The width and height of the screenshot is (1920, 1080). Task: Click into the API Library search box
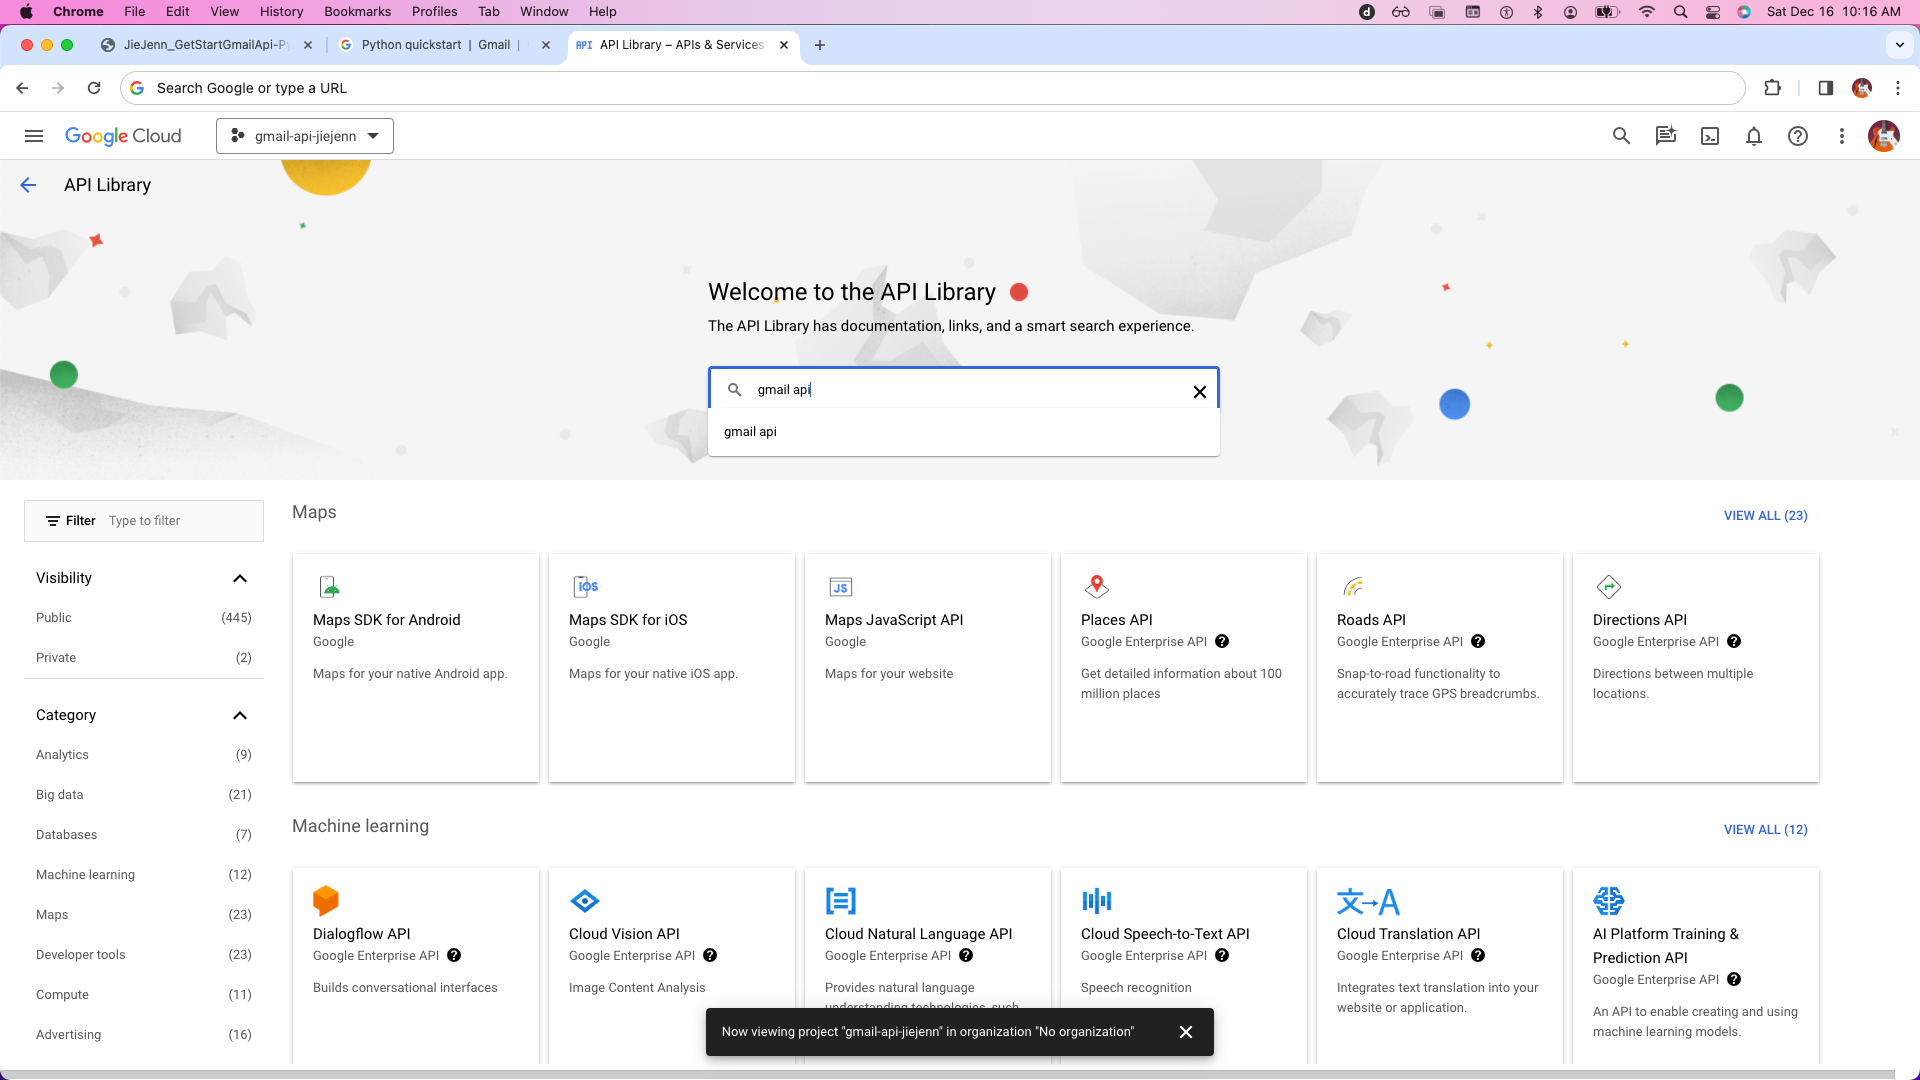click(x=963, y=390)
